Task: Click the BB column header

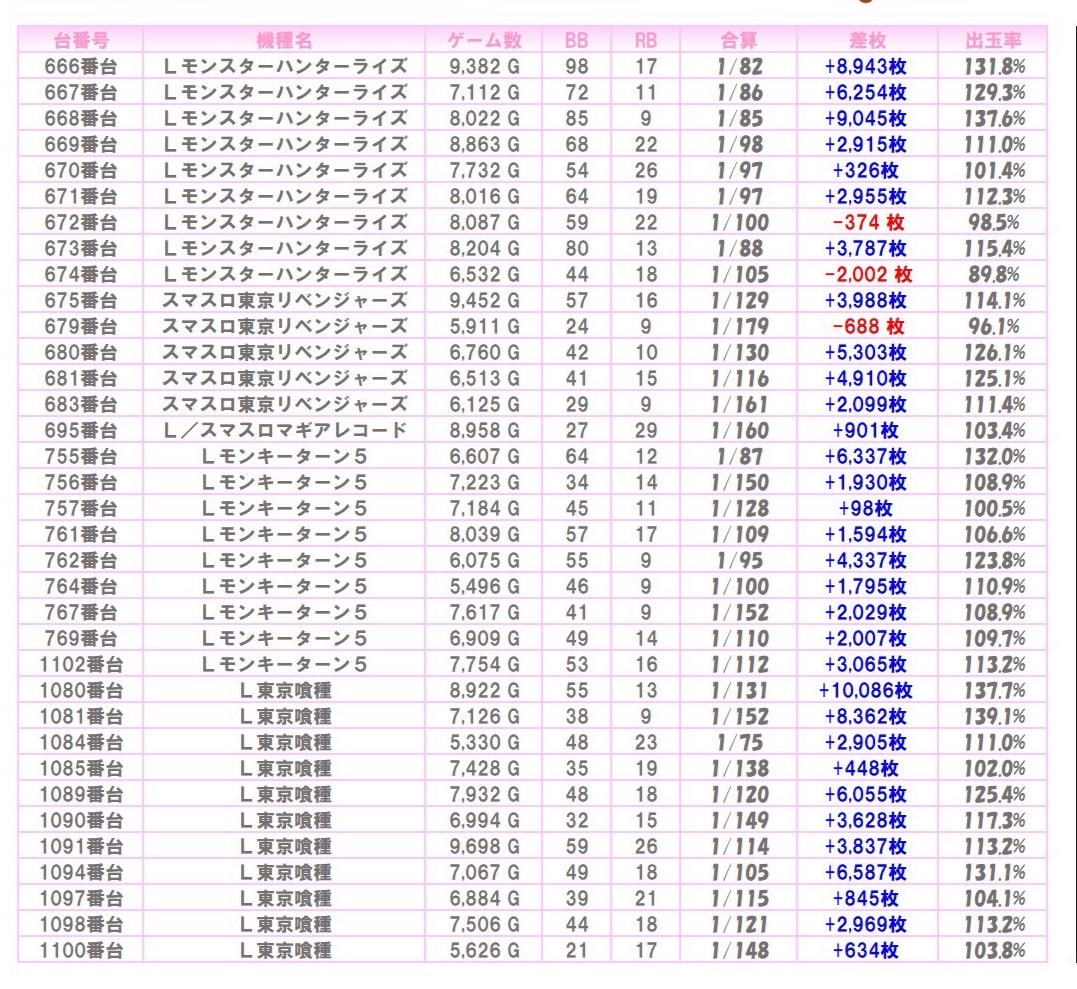Action: point(576,40)
